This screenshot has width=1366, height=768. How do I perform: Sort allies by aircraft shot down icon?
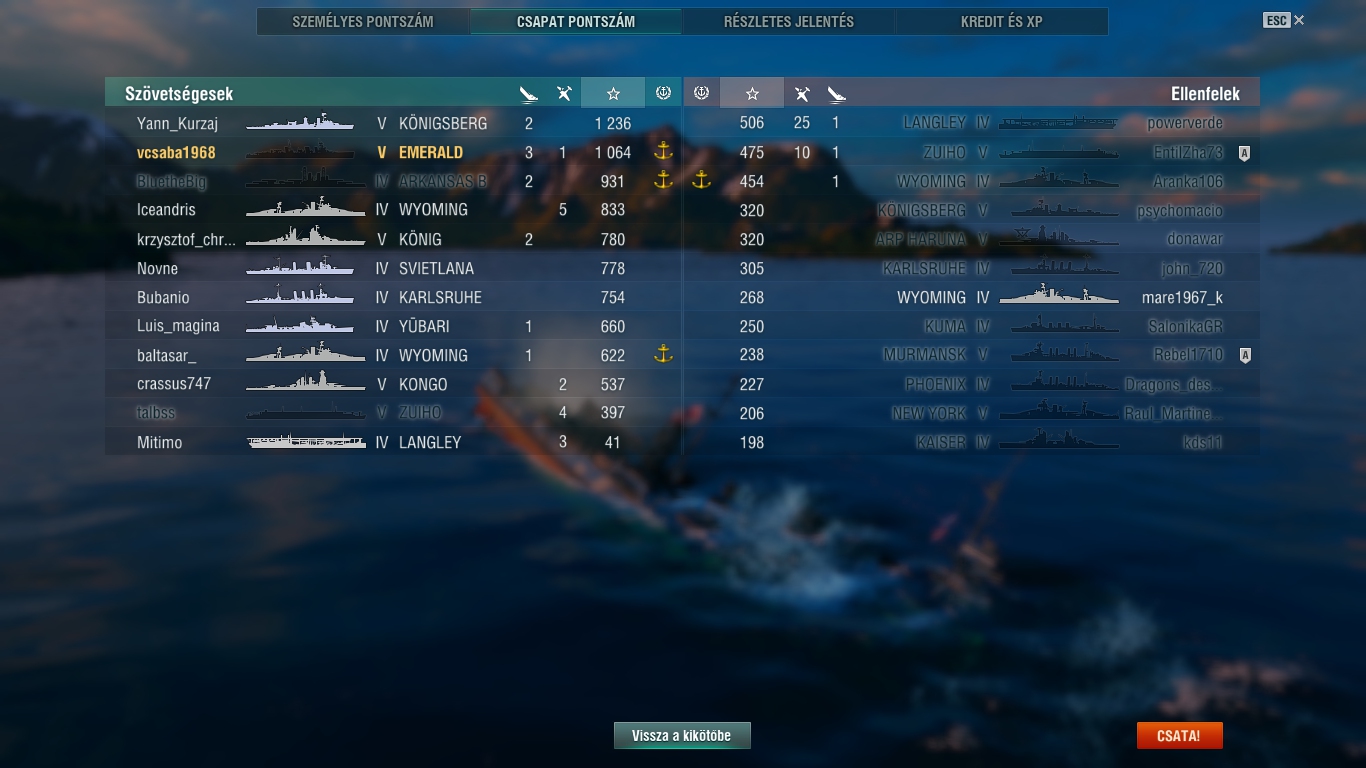564,93
